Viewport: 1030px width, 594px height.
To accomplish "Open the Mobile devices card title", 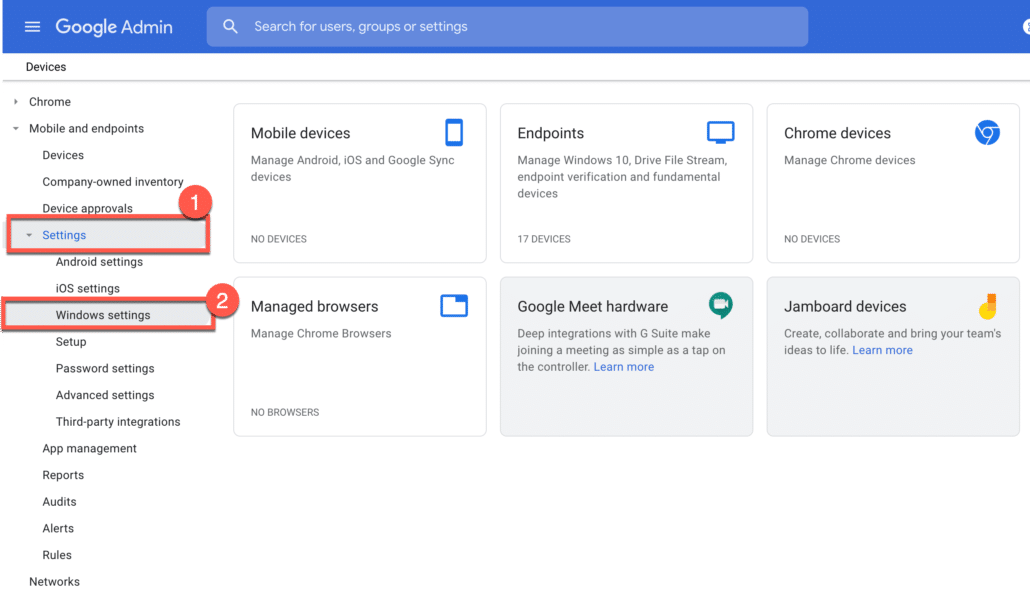I will tap(300, 133).
